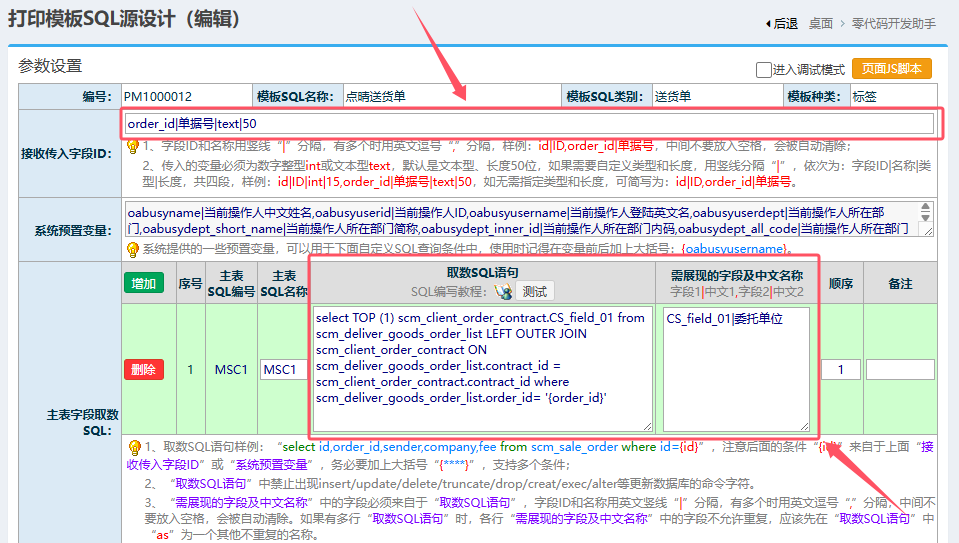Click the 顺序 input containing 1

coord(840,370)
